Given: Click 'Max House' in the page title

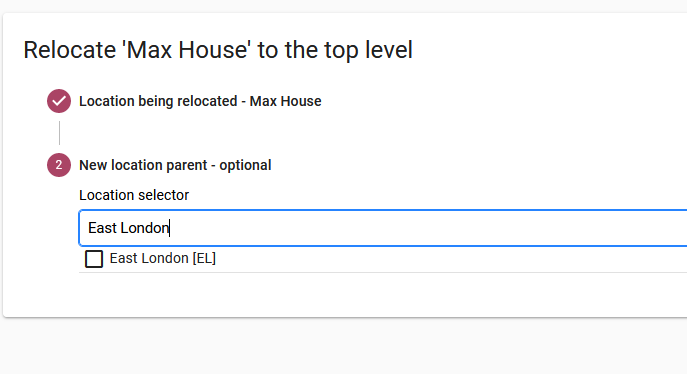Looking at the screenshot, I should pyautogui.click(x=188, y=50).
